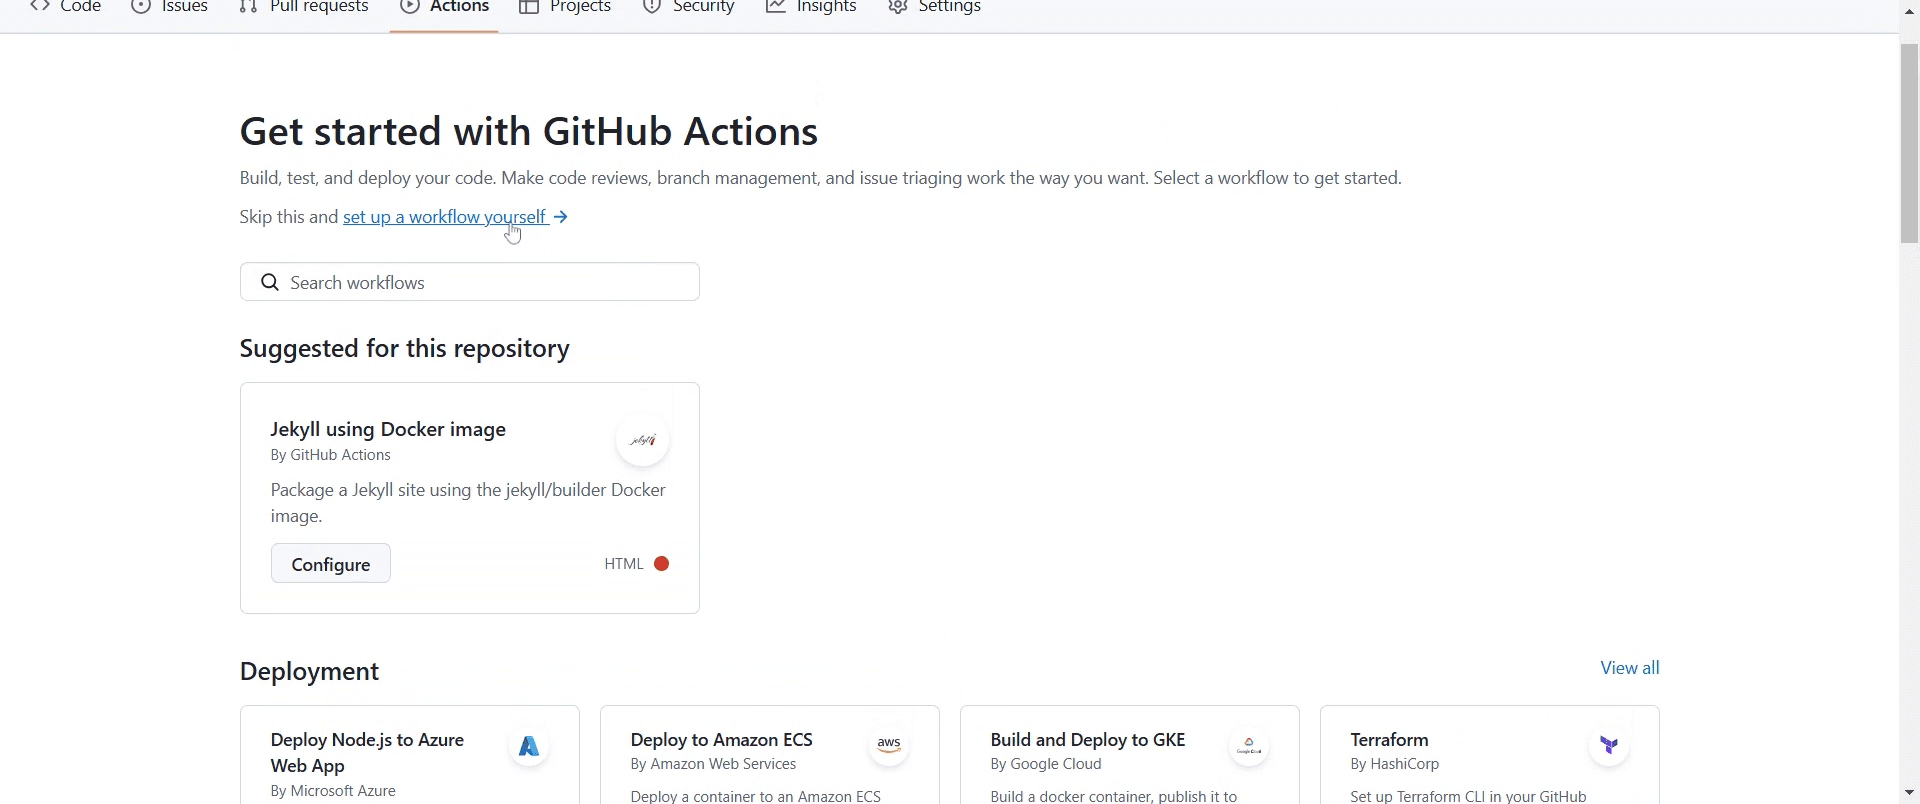The height and width of the screenshot is (804, 1920).
Task: Click the Security shield icon
Action: click(652, 7)
